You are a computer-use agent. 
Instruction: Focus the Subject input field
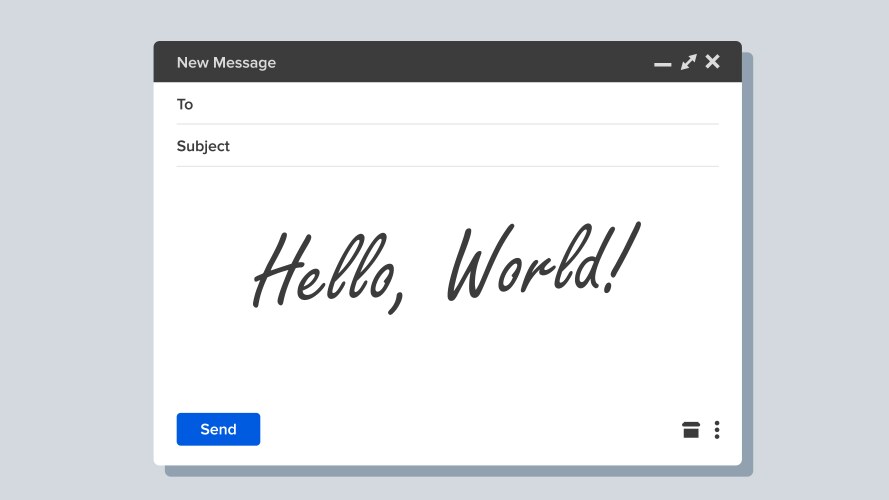point(470,146)
